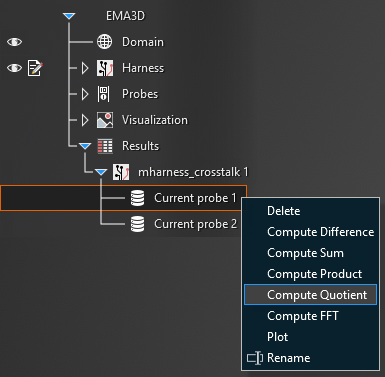Click the Visualization picture icon
The width and height of the screenshot is (385, 377).
point(105,120)
